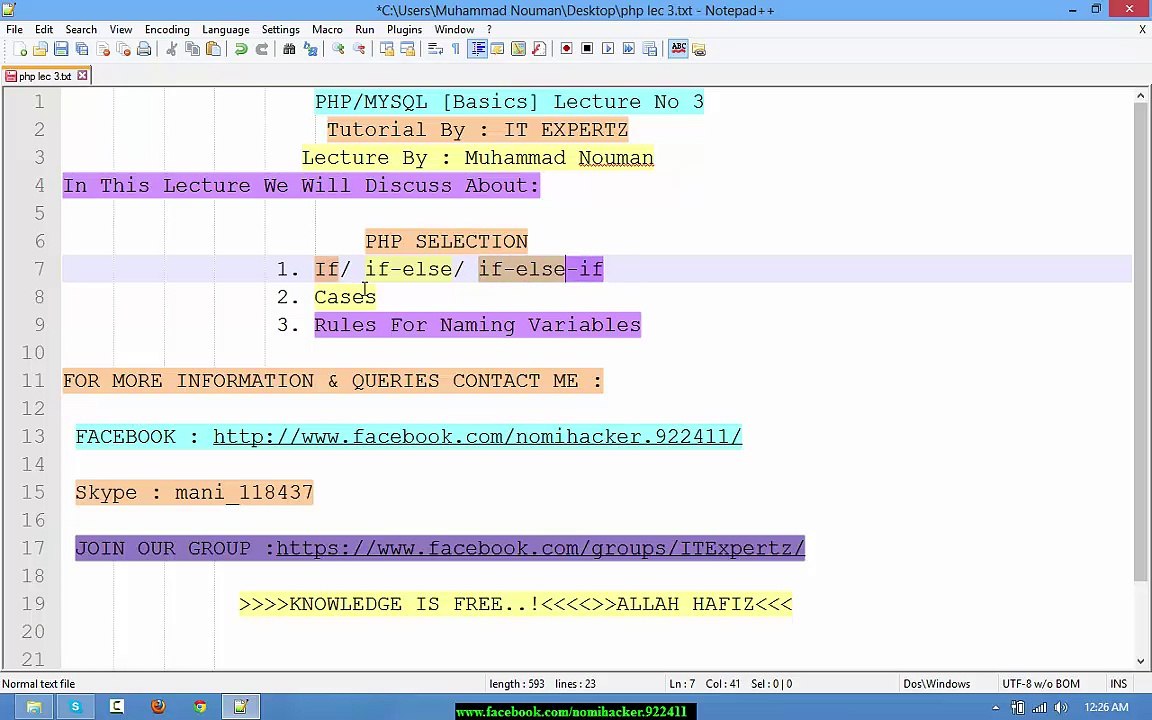Save current recorded macro icon
Image resolution: width=1152 pixels, height=720 pixels.
coord(649,49)
